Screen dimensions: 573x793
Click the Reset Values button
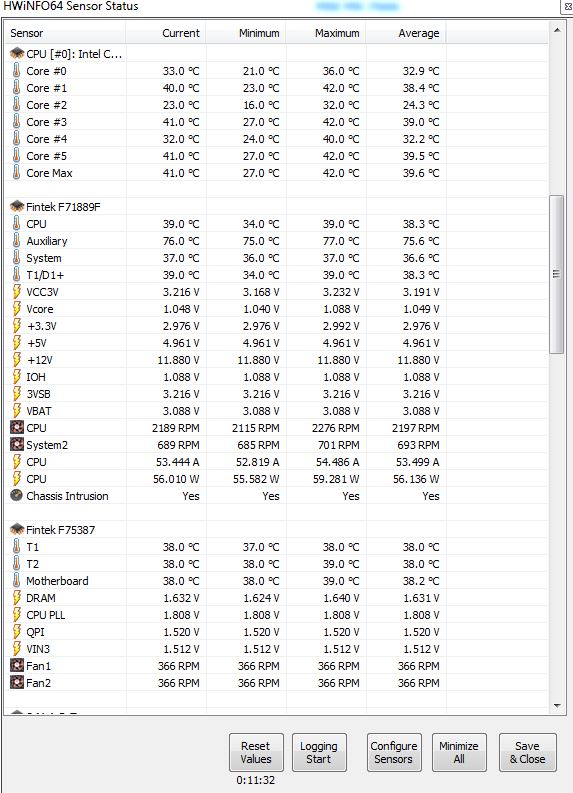[256, 752]
